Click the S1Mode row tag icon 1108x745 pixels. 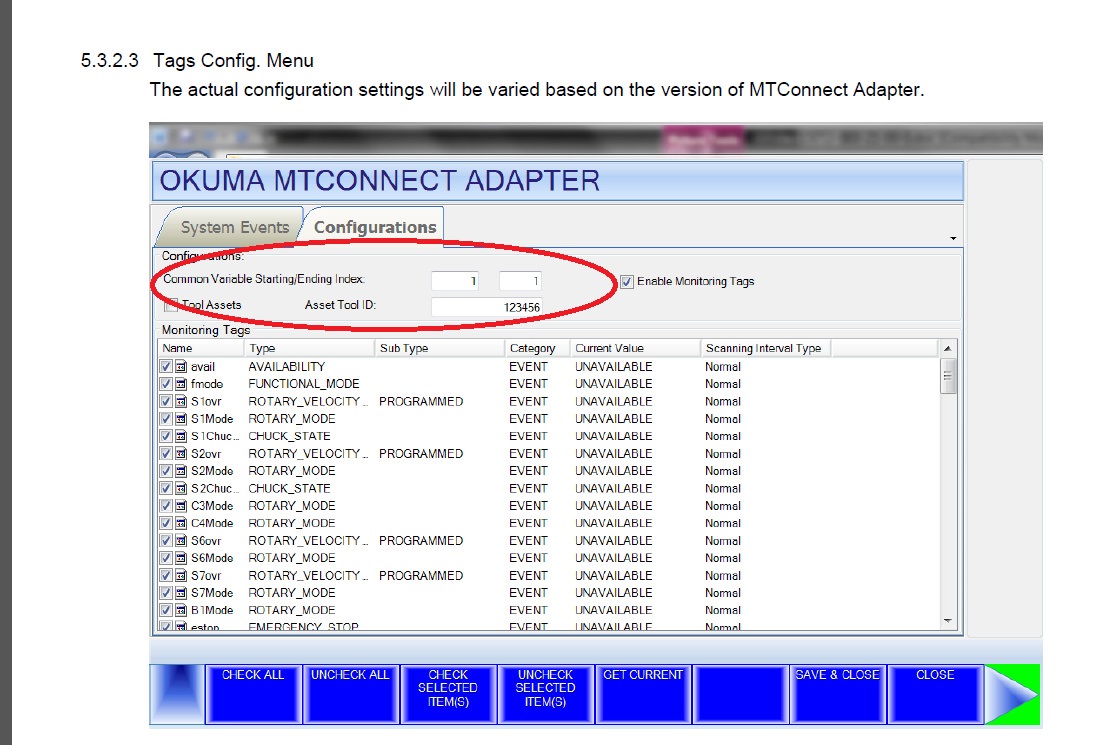(x=181, y=419)
